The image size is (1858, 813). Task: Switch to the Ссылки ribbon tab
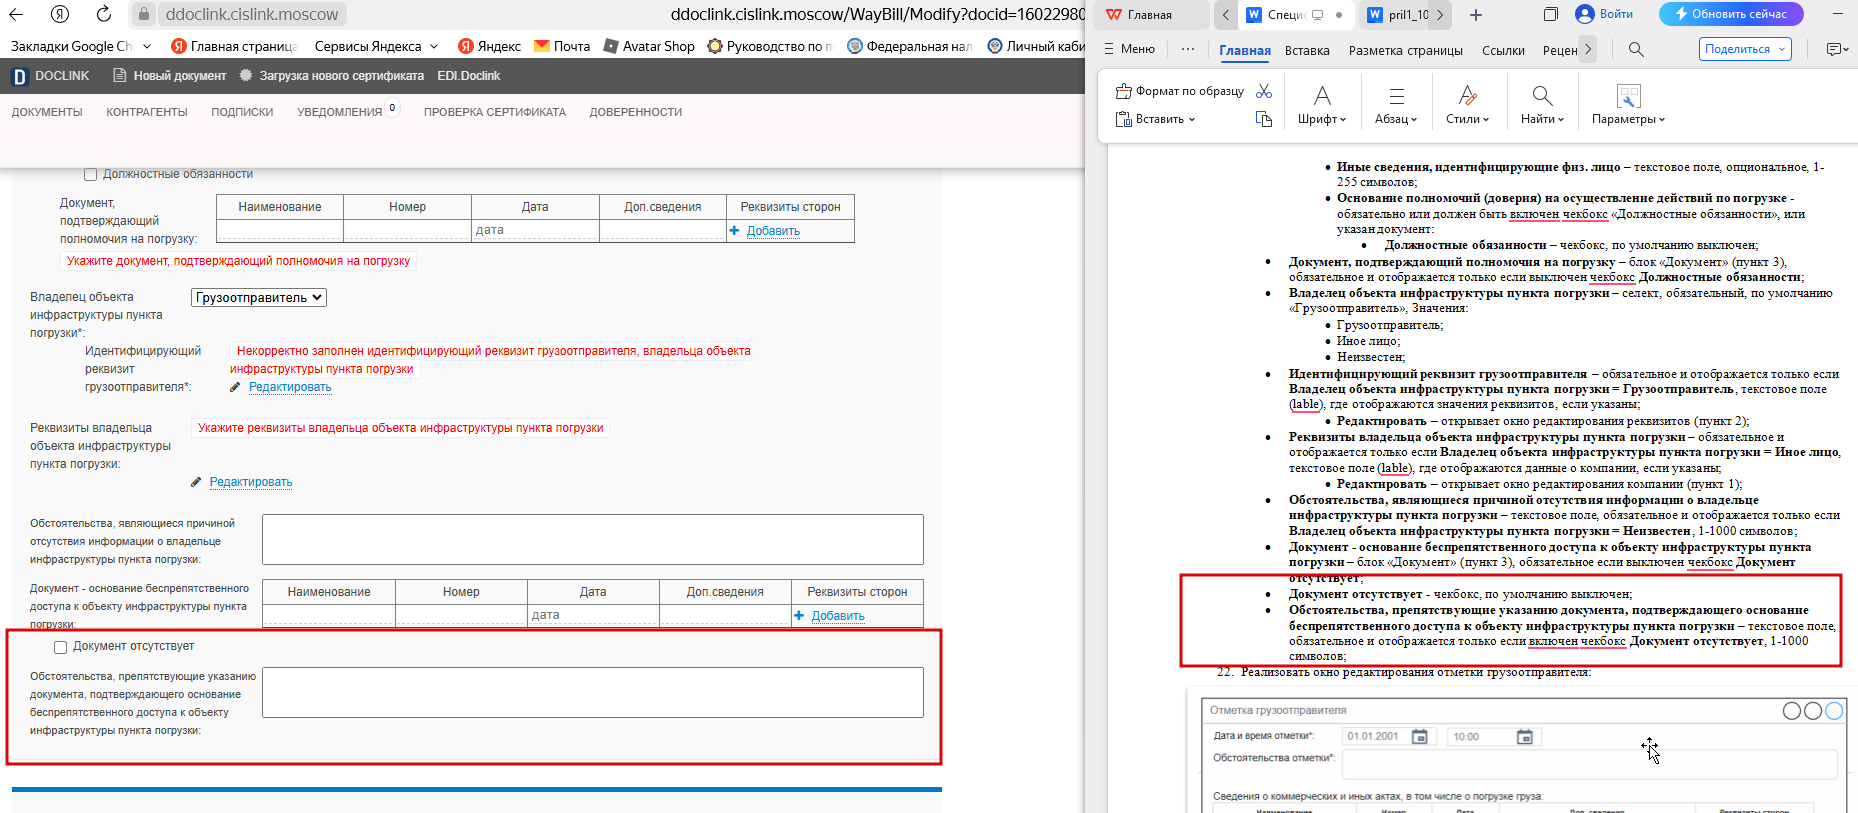click(x=1503, y=50)
